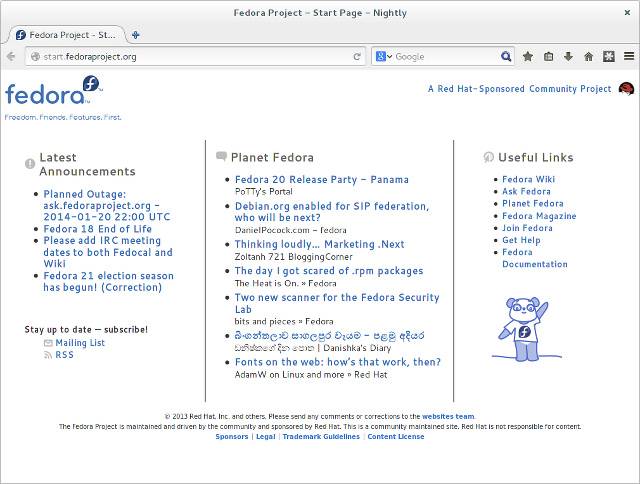Click A Red Hat-Sponsored Community Project link
The height and width of the screenshot is (484, 640).
click(x=520, y=89)
